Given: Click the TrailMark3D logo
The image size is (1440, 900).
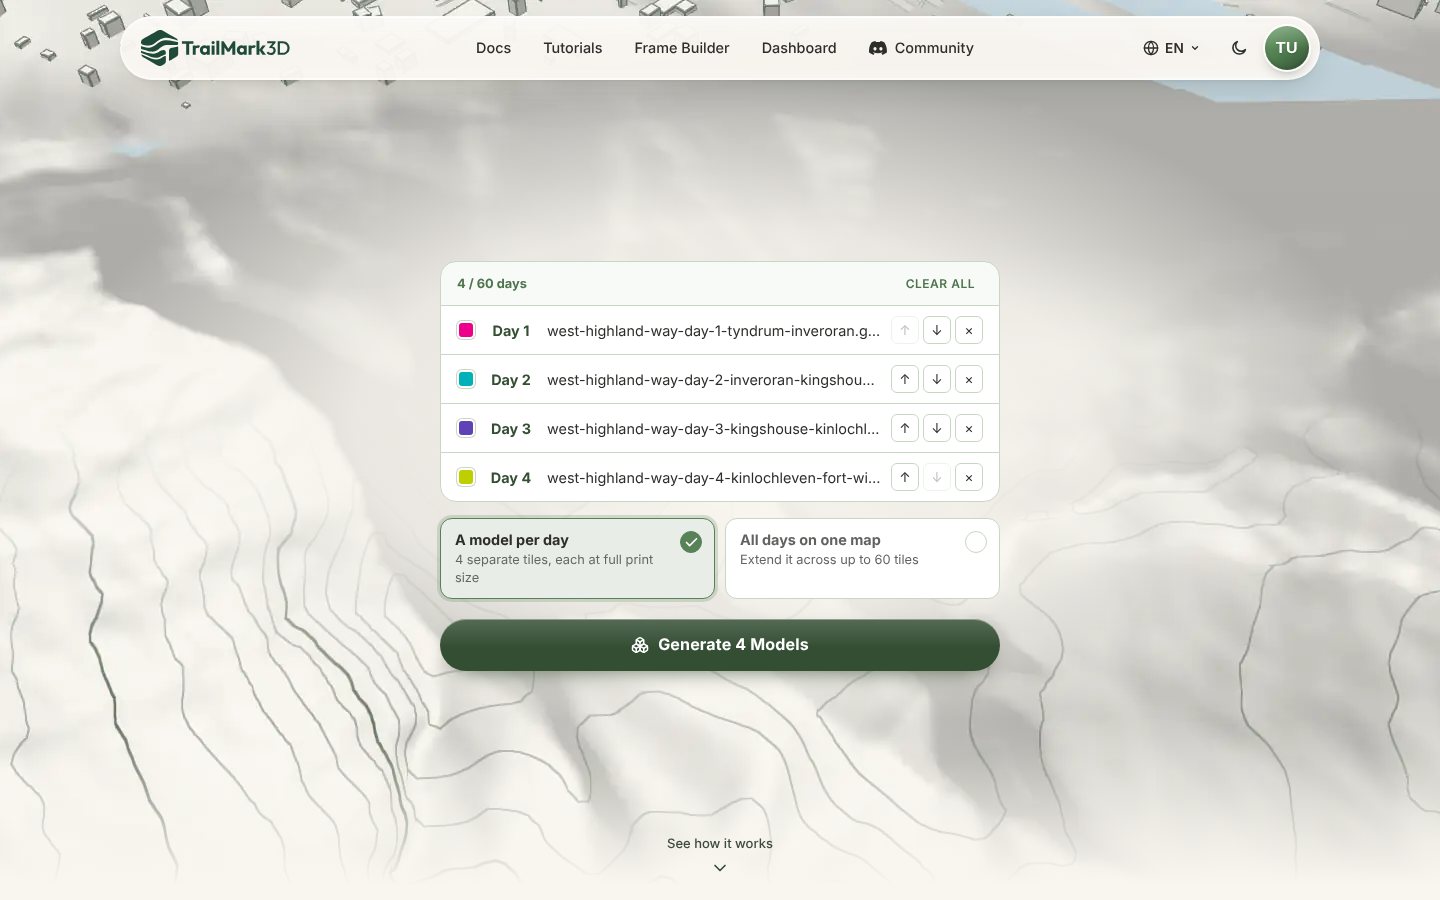Looking at the screenshot, I should tap(215, 48).
